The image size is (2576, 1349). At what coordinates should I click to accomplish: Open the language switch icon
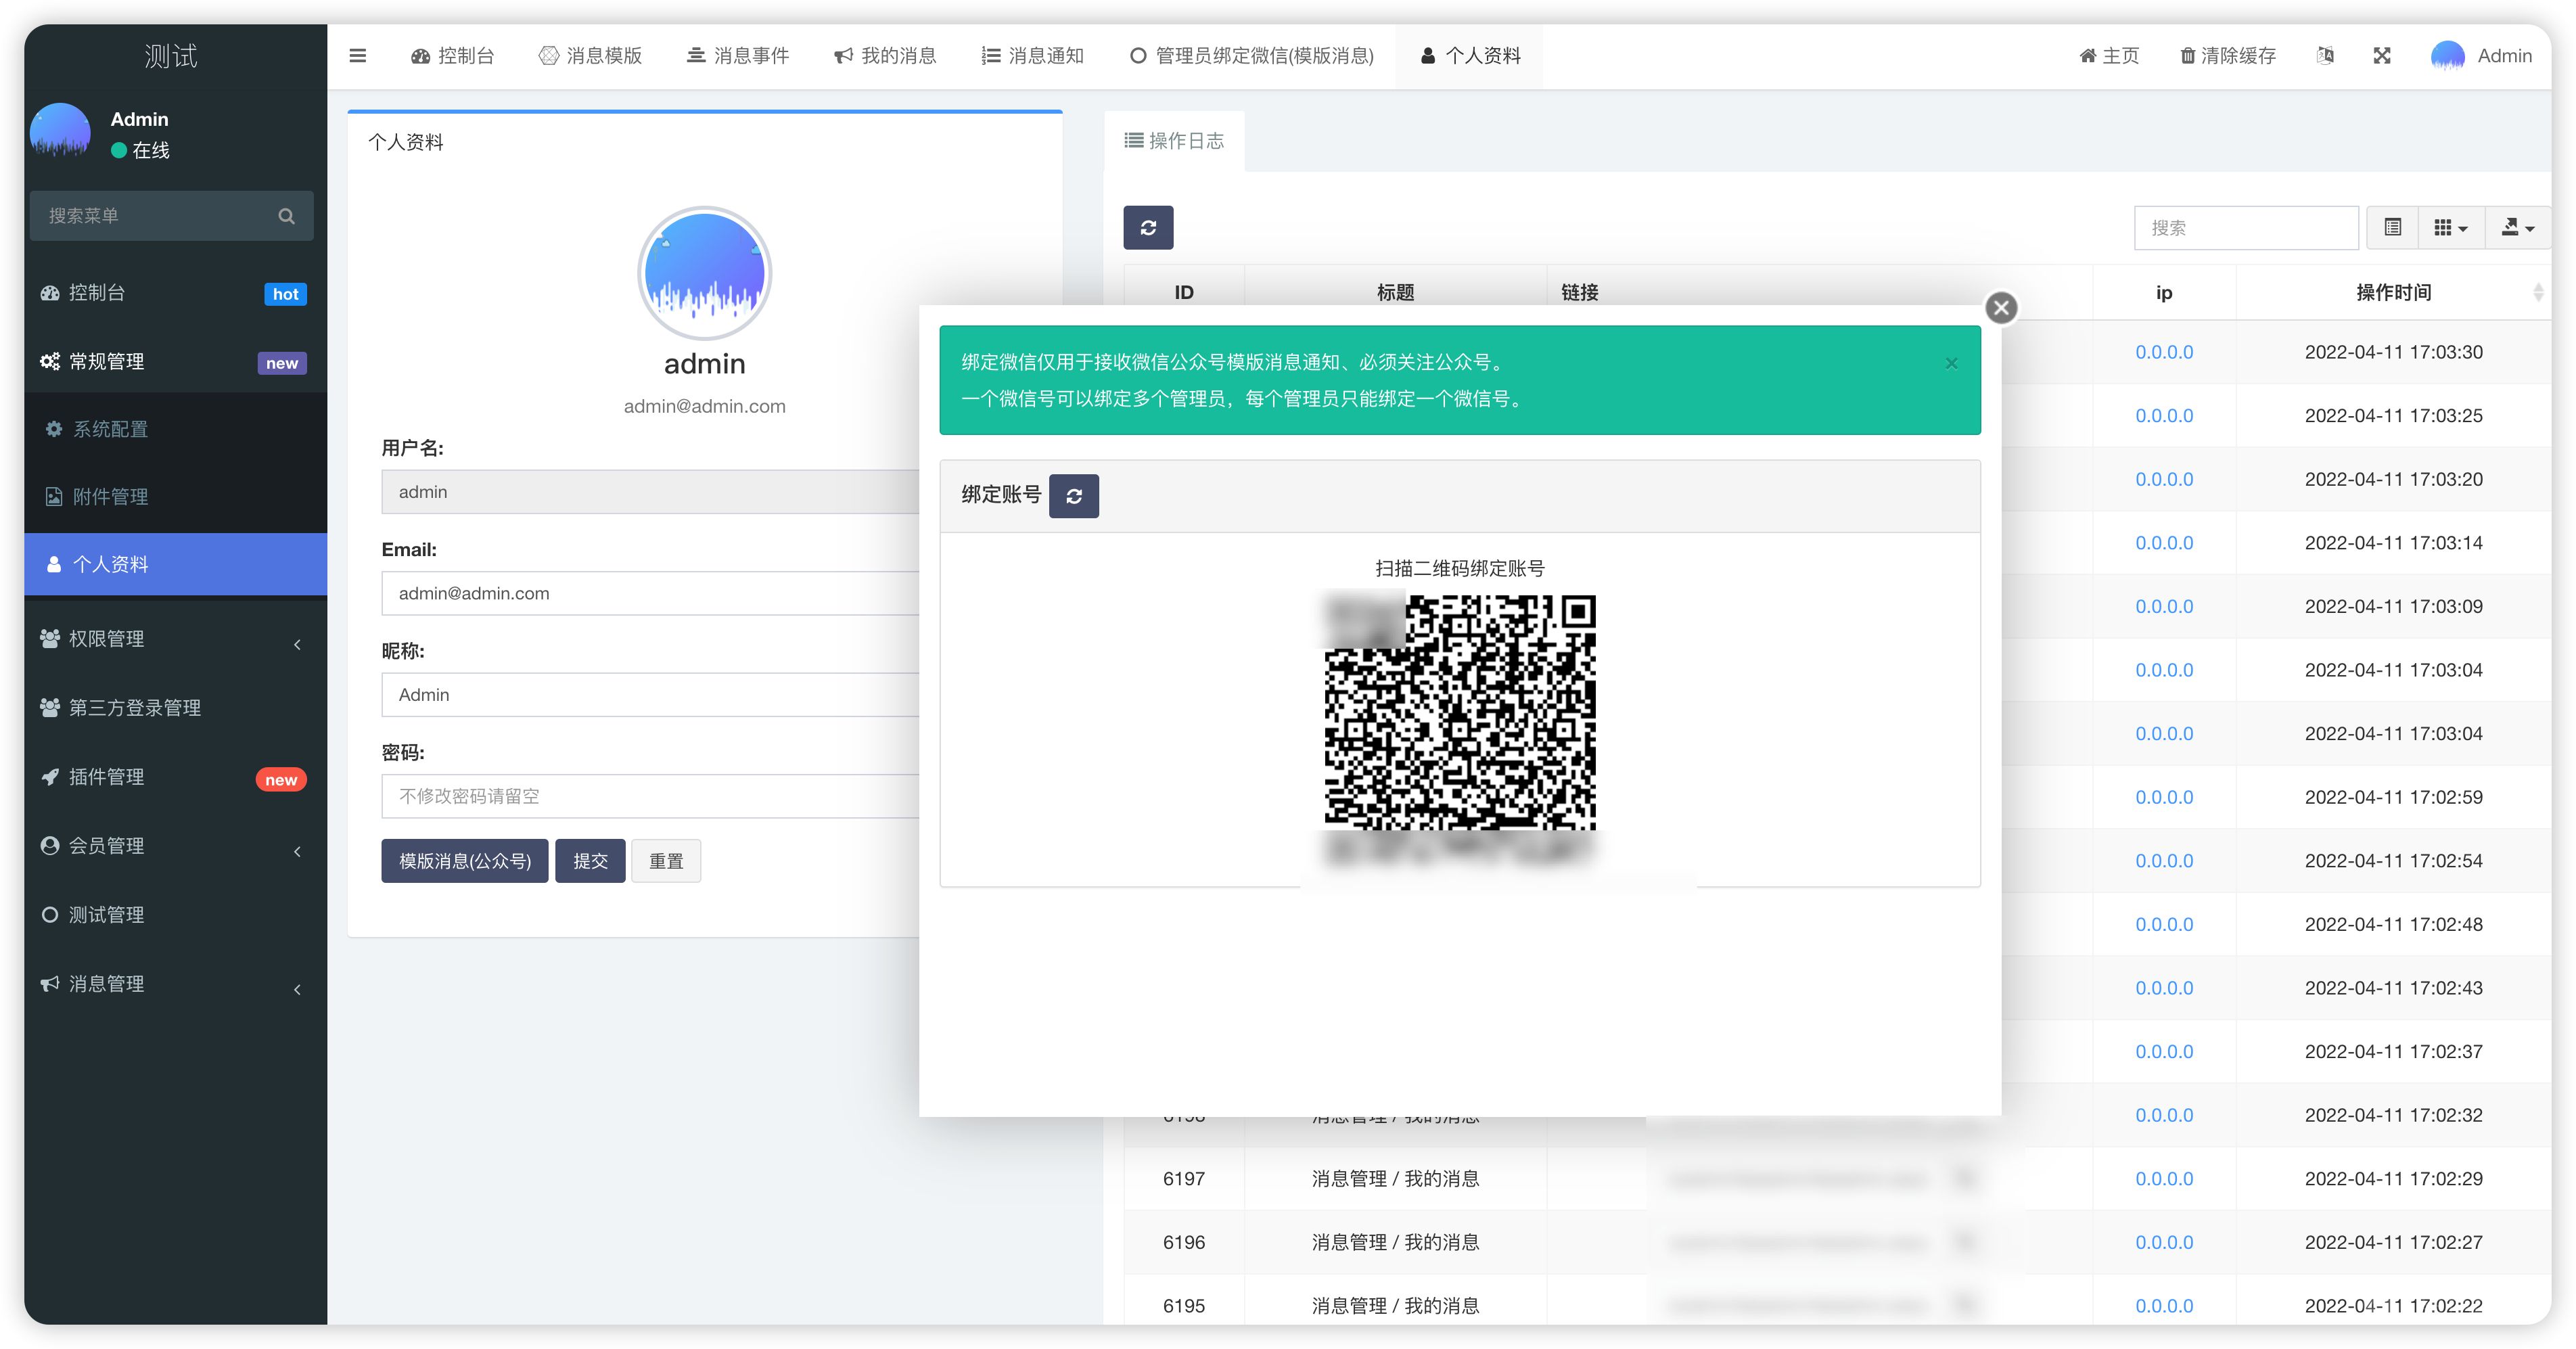(2325, 56)
